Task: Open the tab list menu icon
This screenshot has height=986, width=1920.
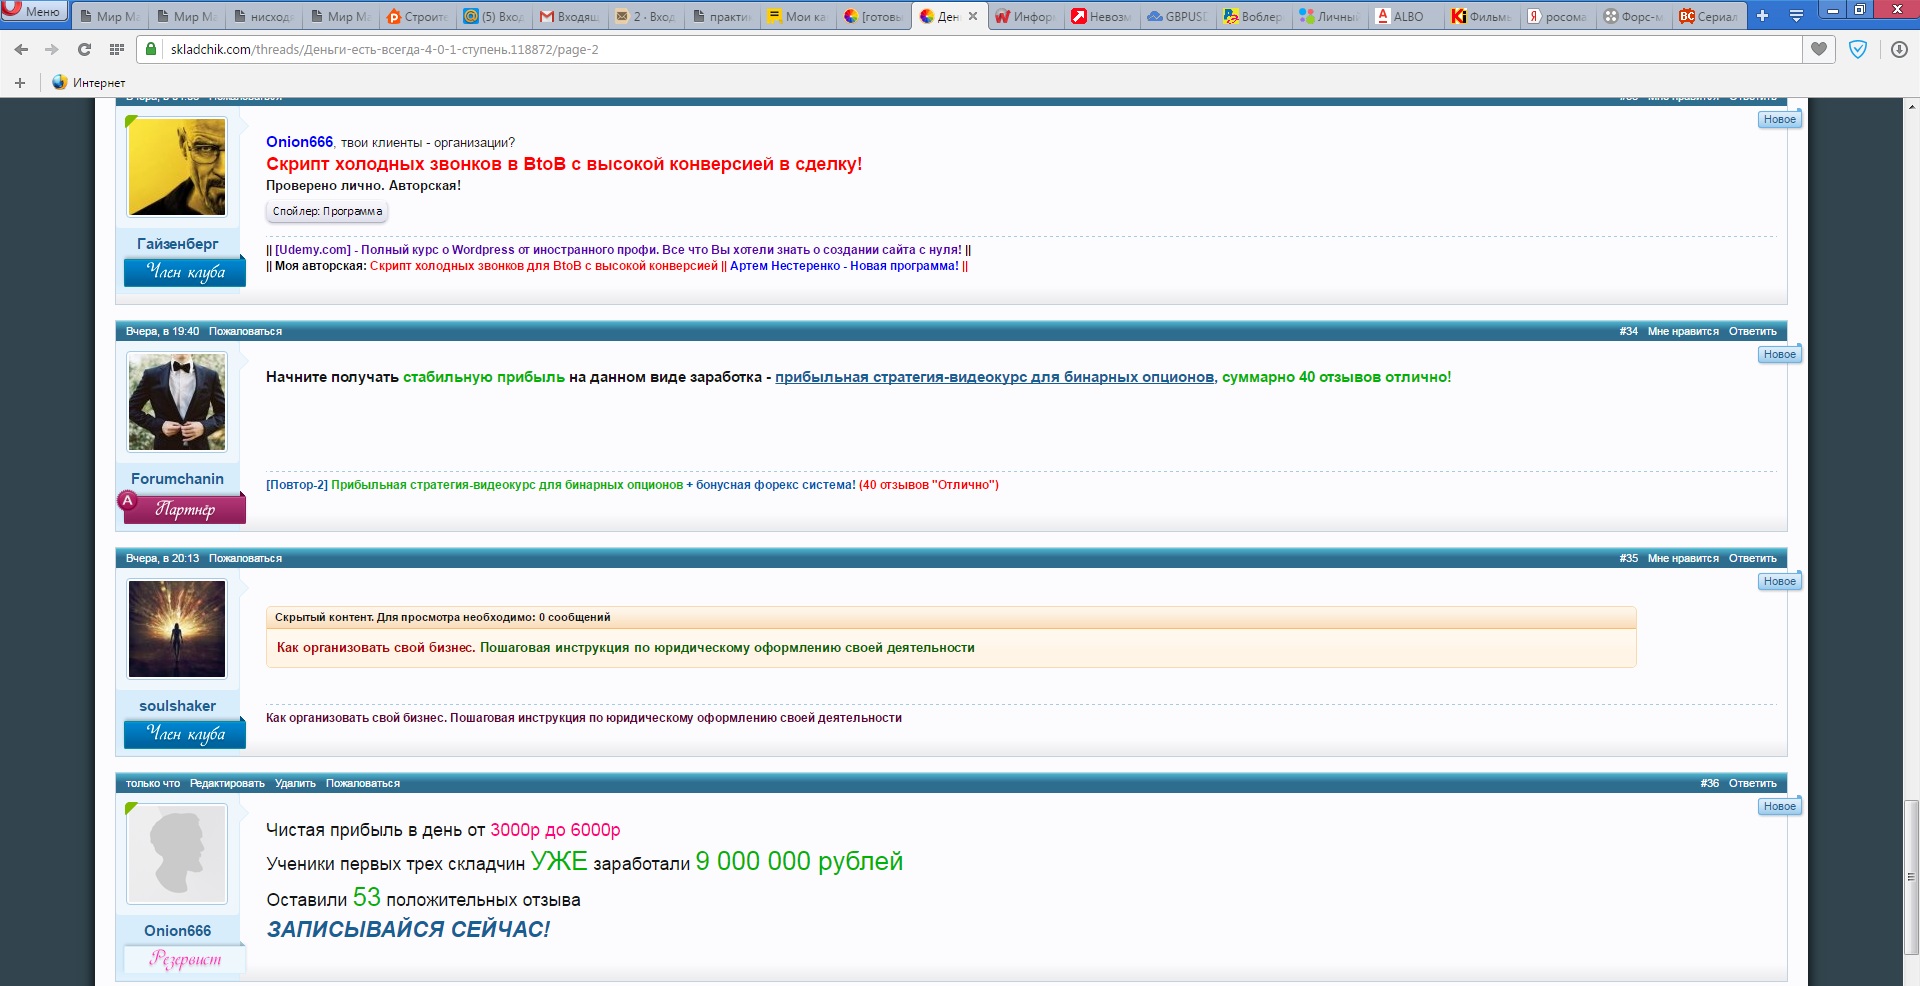Action: point(1796,16)
